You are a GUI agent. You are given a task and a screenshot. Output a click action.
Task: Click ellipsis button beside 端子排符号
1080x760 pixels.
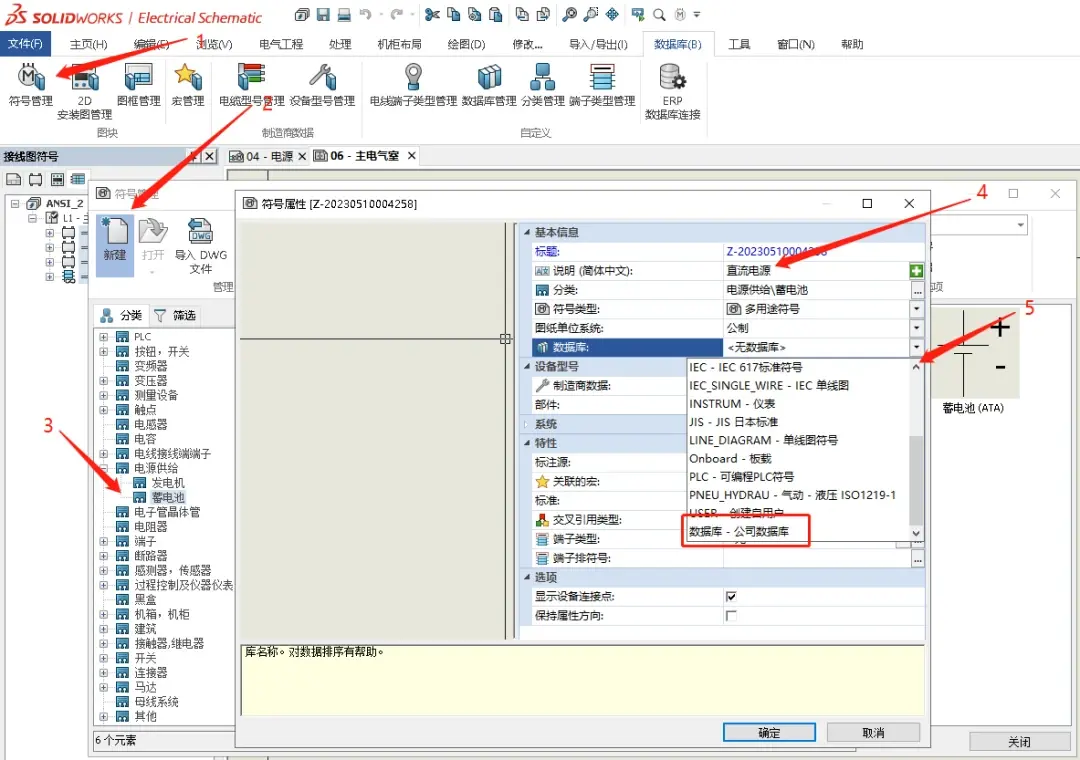[917, 560]
